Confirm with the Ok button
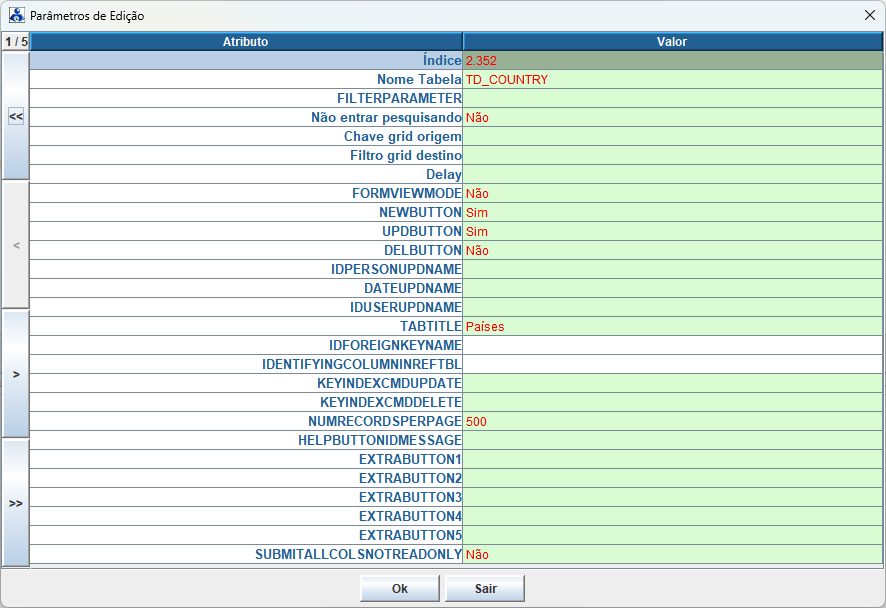886x608 pixels. pos(399,588)
